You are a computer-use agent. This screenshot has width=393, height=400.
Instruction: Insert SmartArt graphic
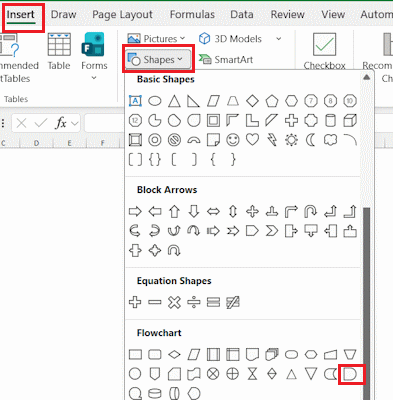click(226, 60)
